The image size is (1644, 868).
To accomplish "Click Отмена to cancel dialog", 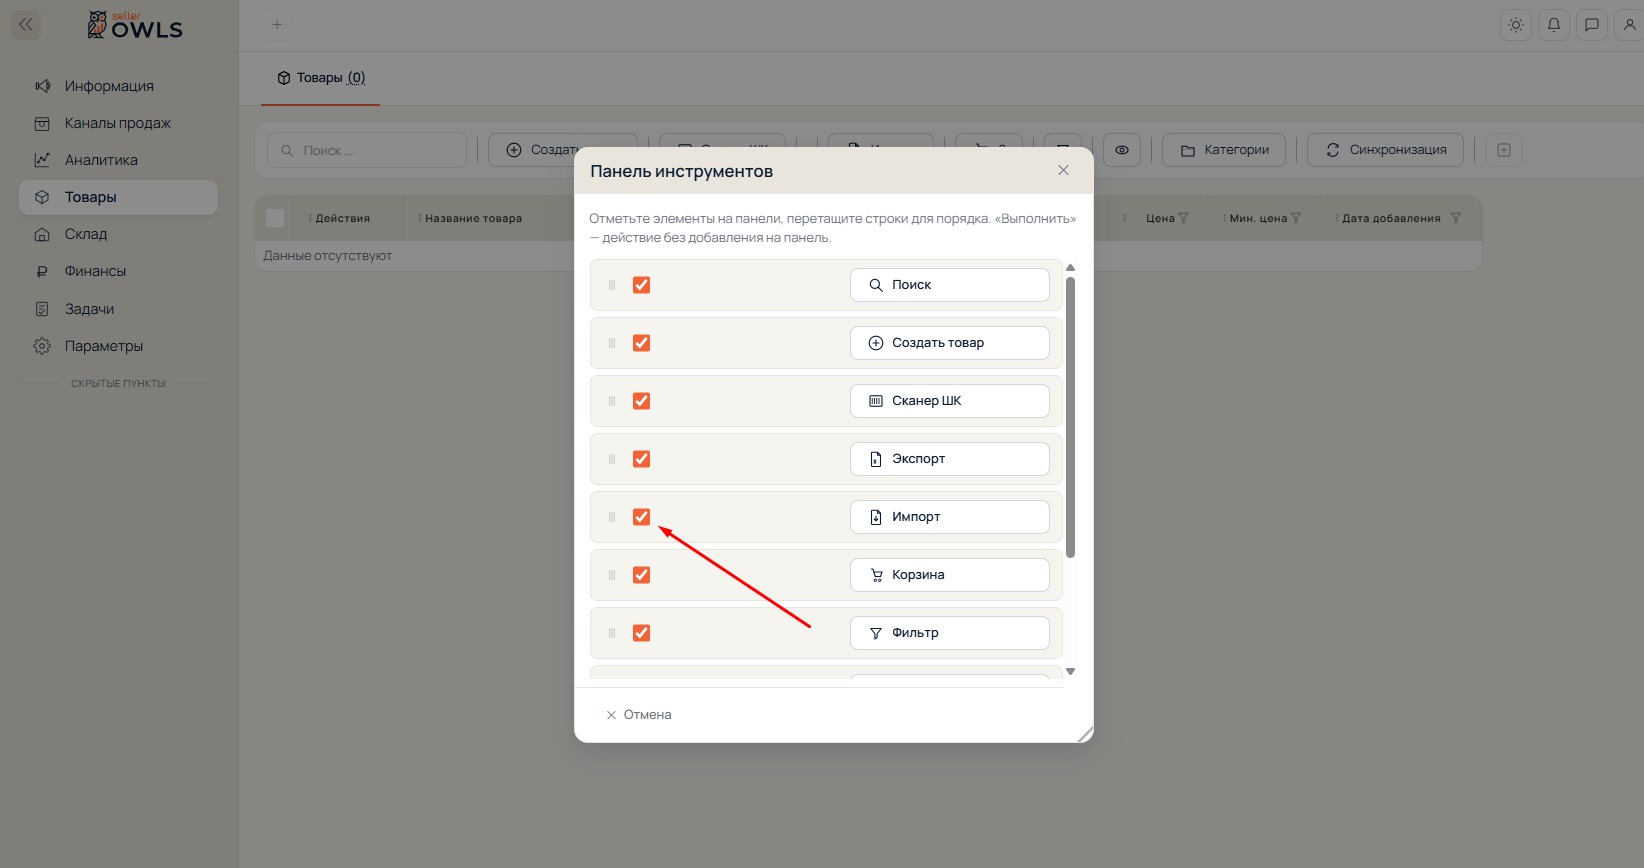I will [638, 715].
